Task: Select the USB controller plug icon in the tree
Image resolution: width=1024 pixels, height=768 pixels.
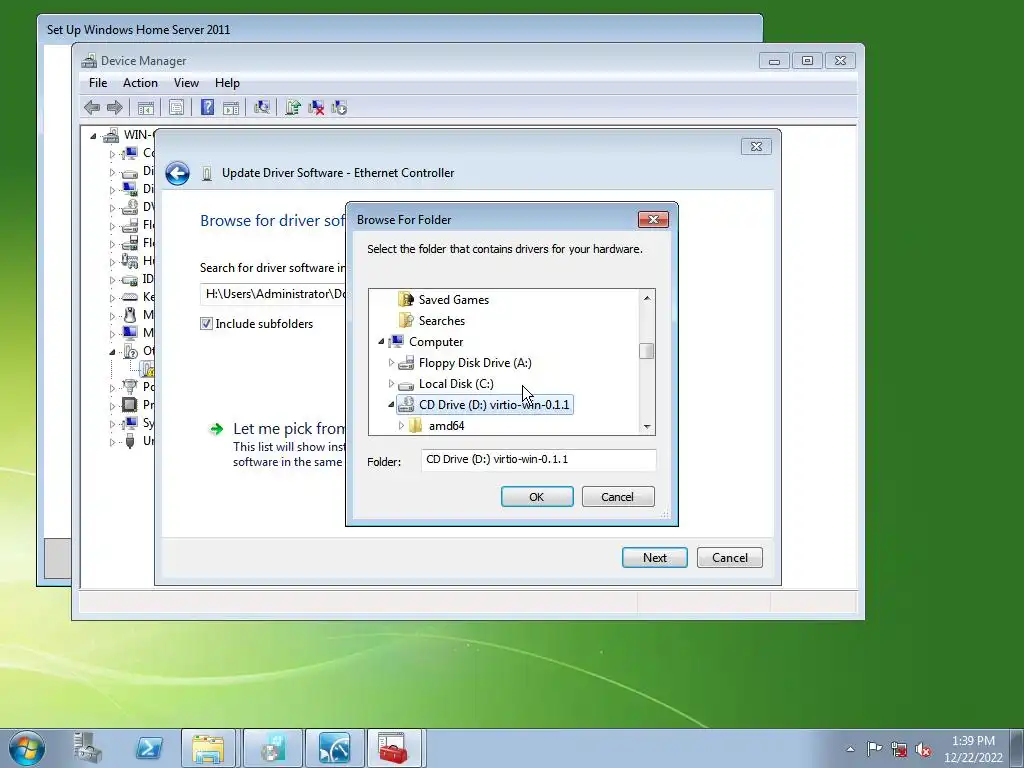Action: point(130,441)
